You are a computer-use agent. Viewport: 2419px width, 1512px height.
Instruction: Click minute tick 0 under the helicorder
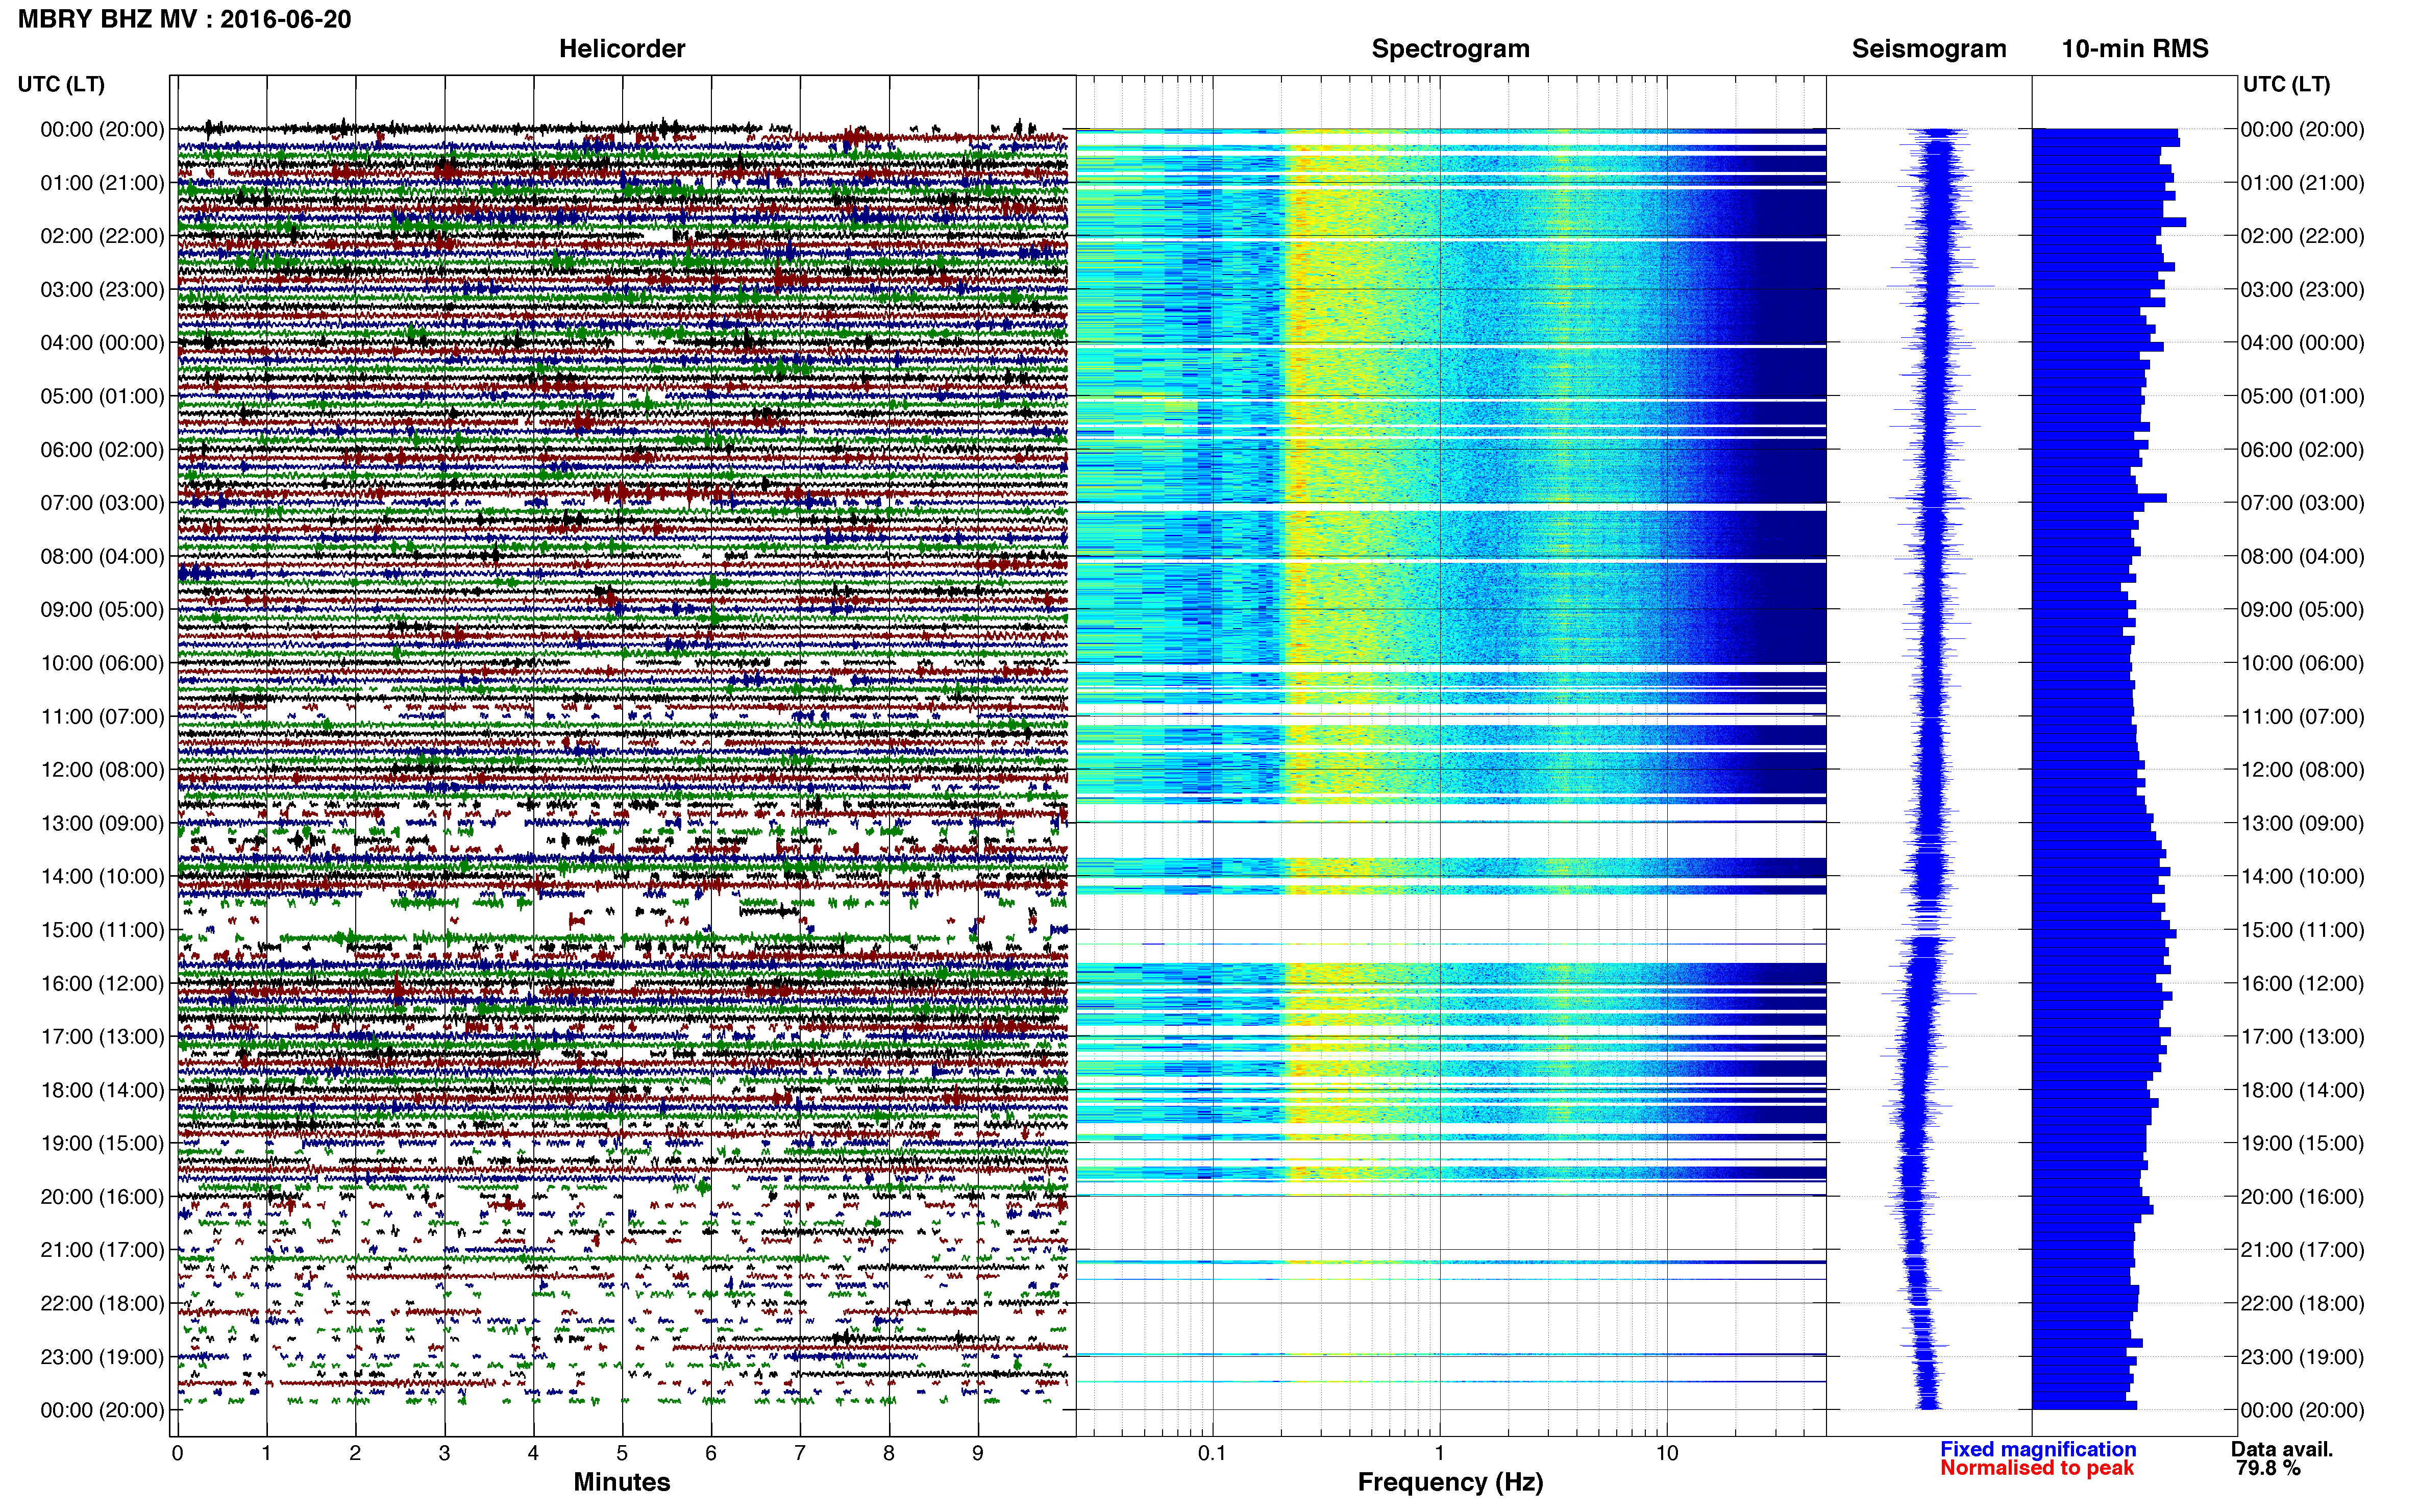[x=177, y=1453]
